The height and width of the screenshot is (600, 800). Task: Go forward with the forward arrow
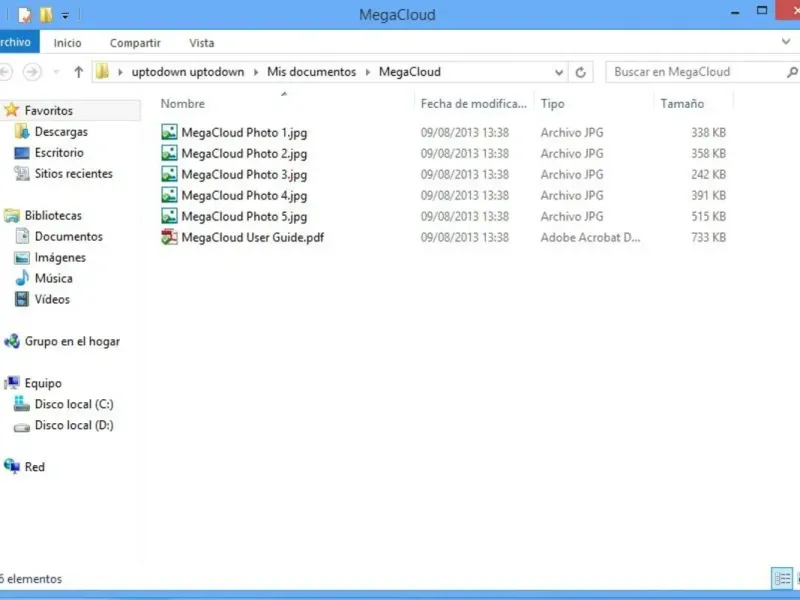(32, 72)
